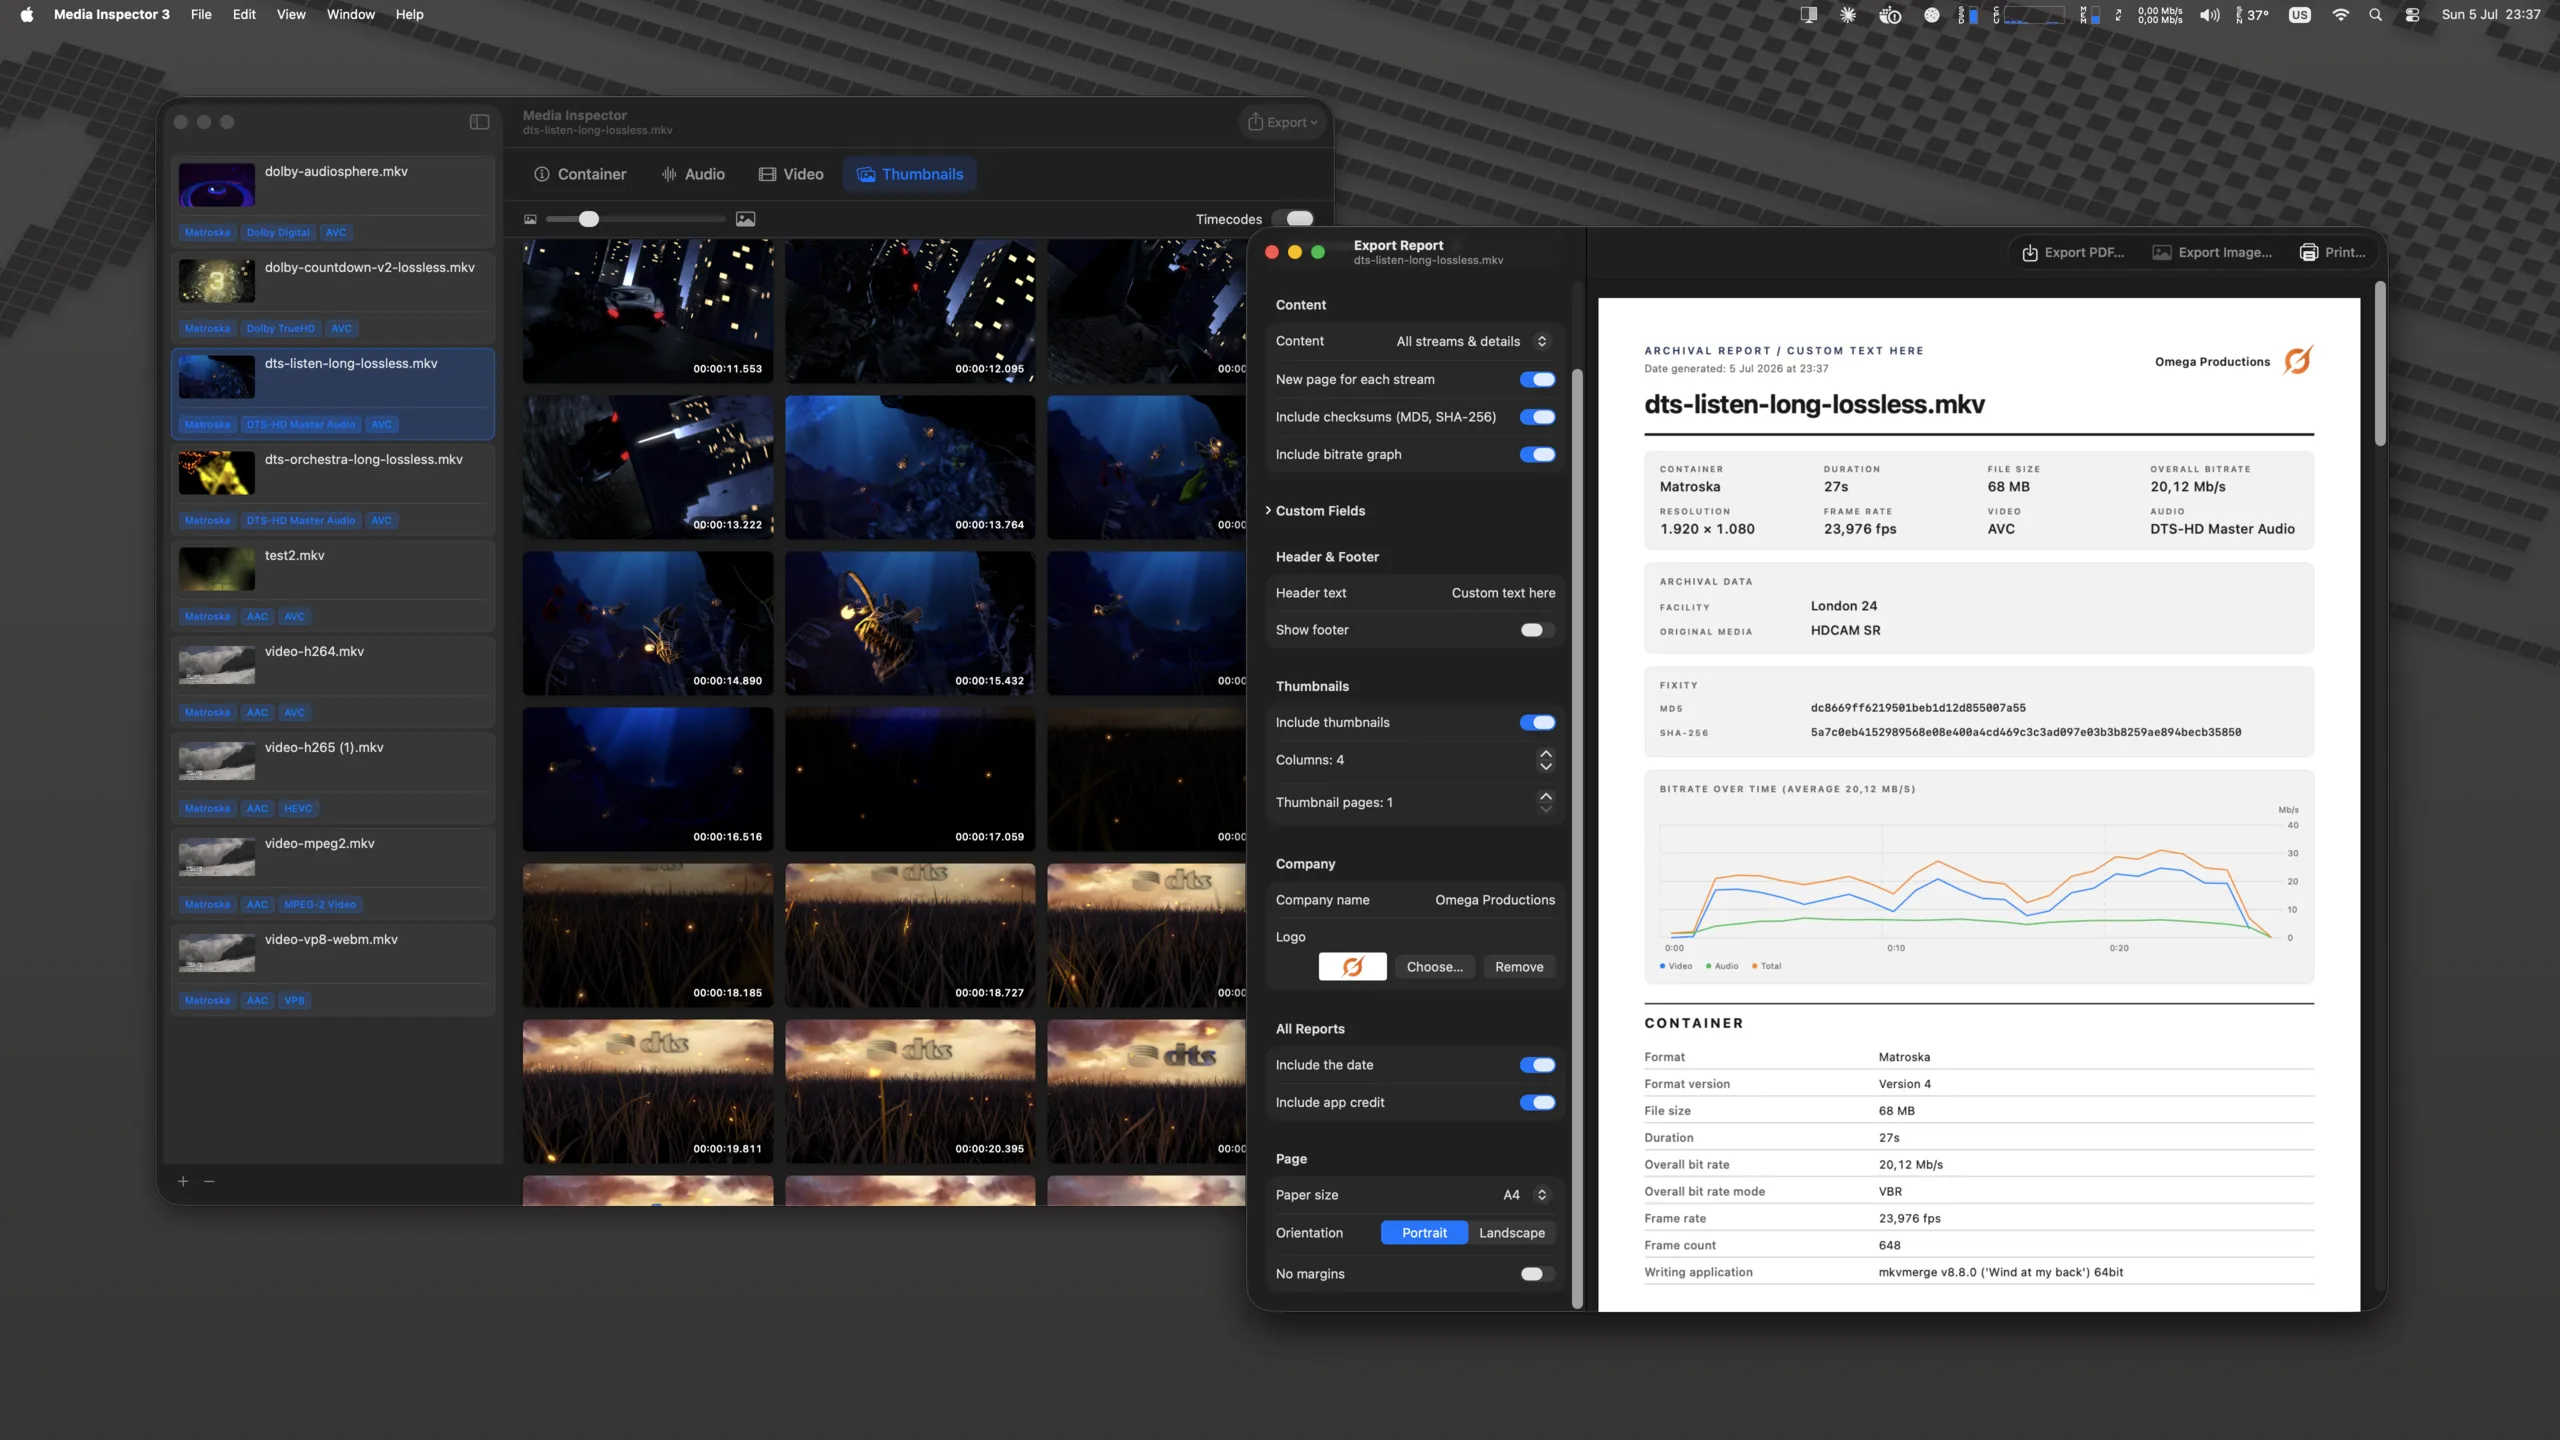Click the Print... button

2332,252
